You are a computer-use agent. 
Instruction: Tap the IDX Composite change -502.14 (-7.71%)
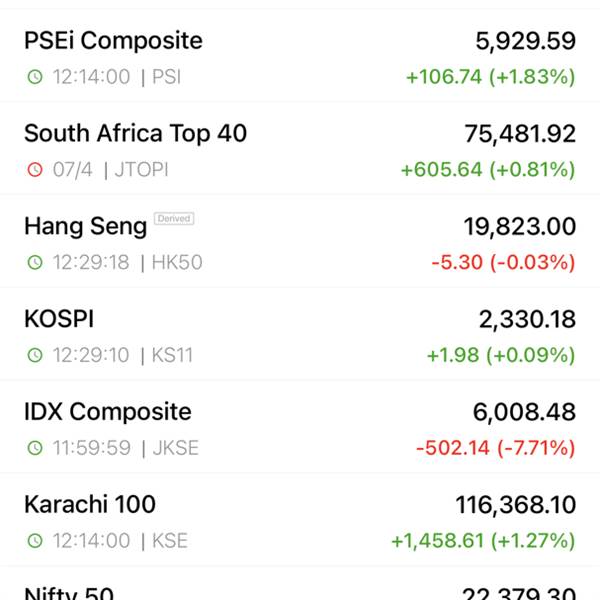coord(496,448)
